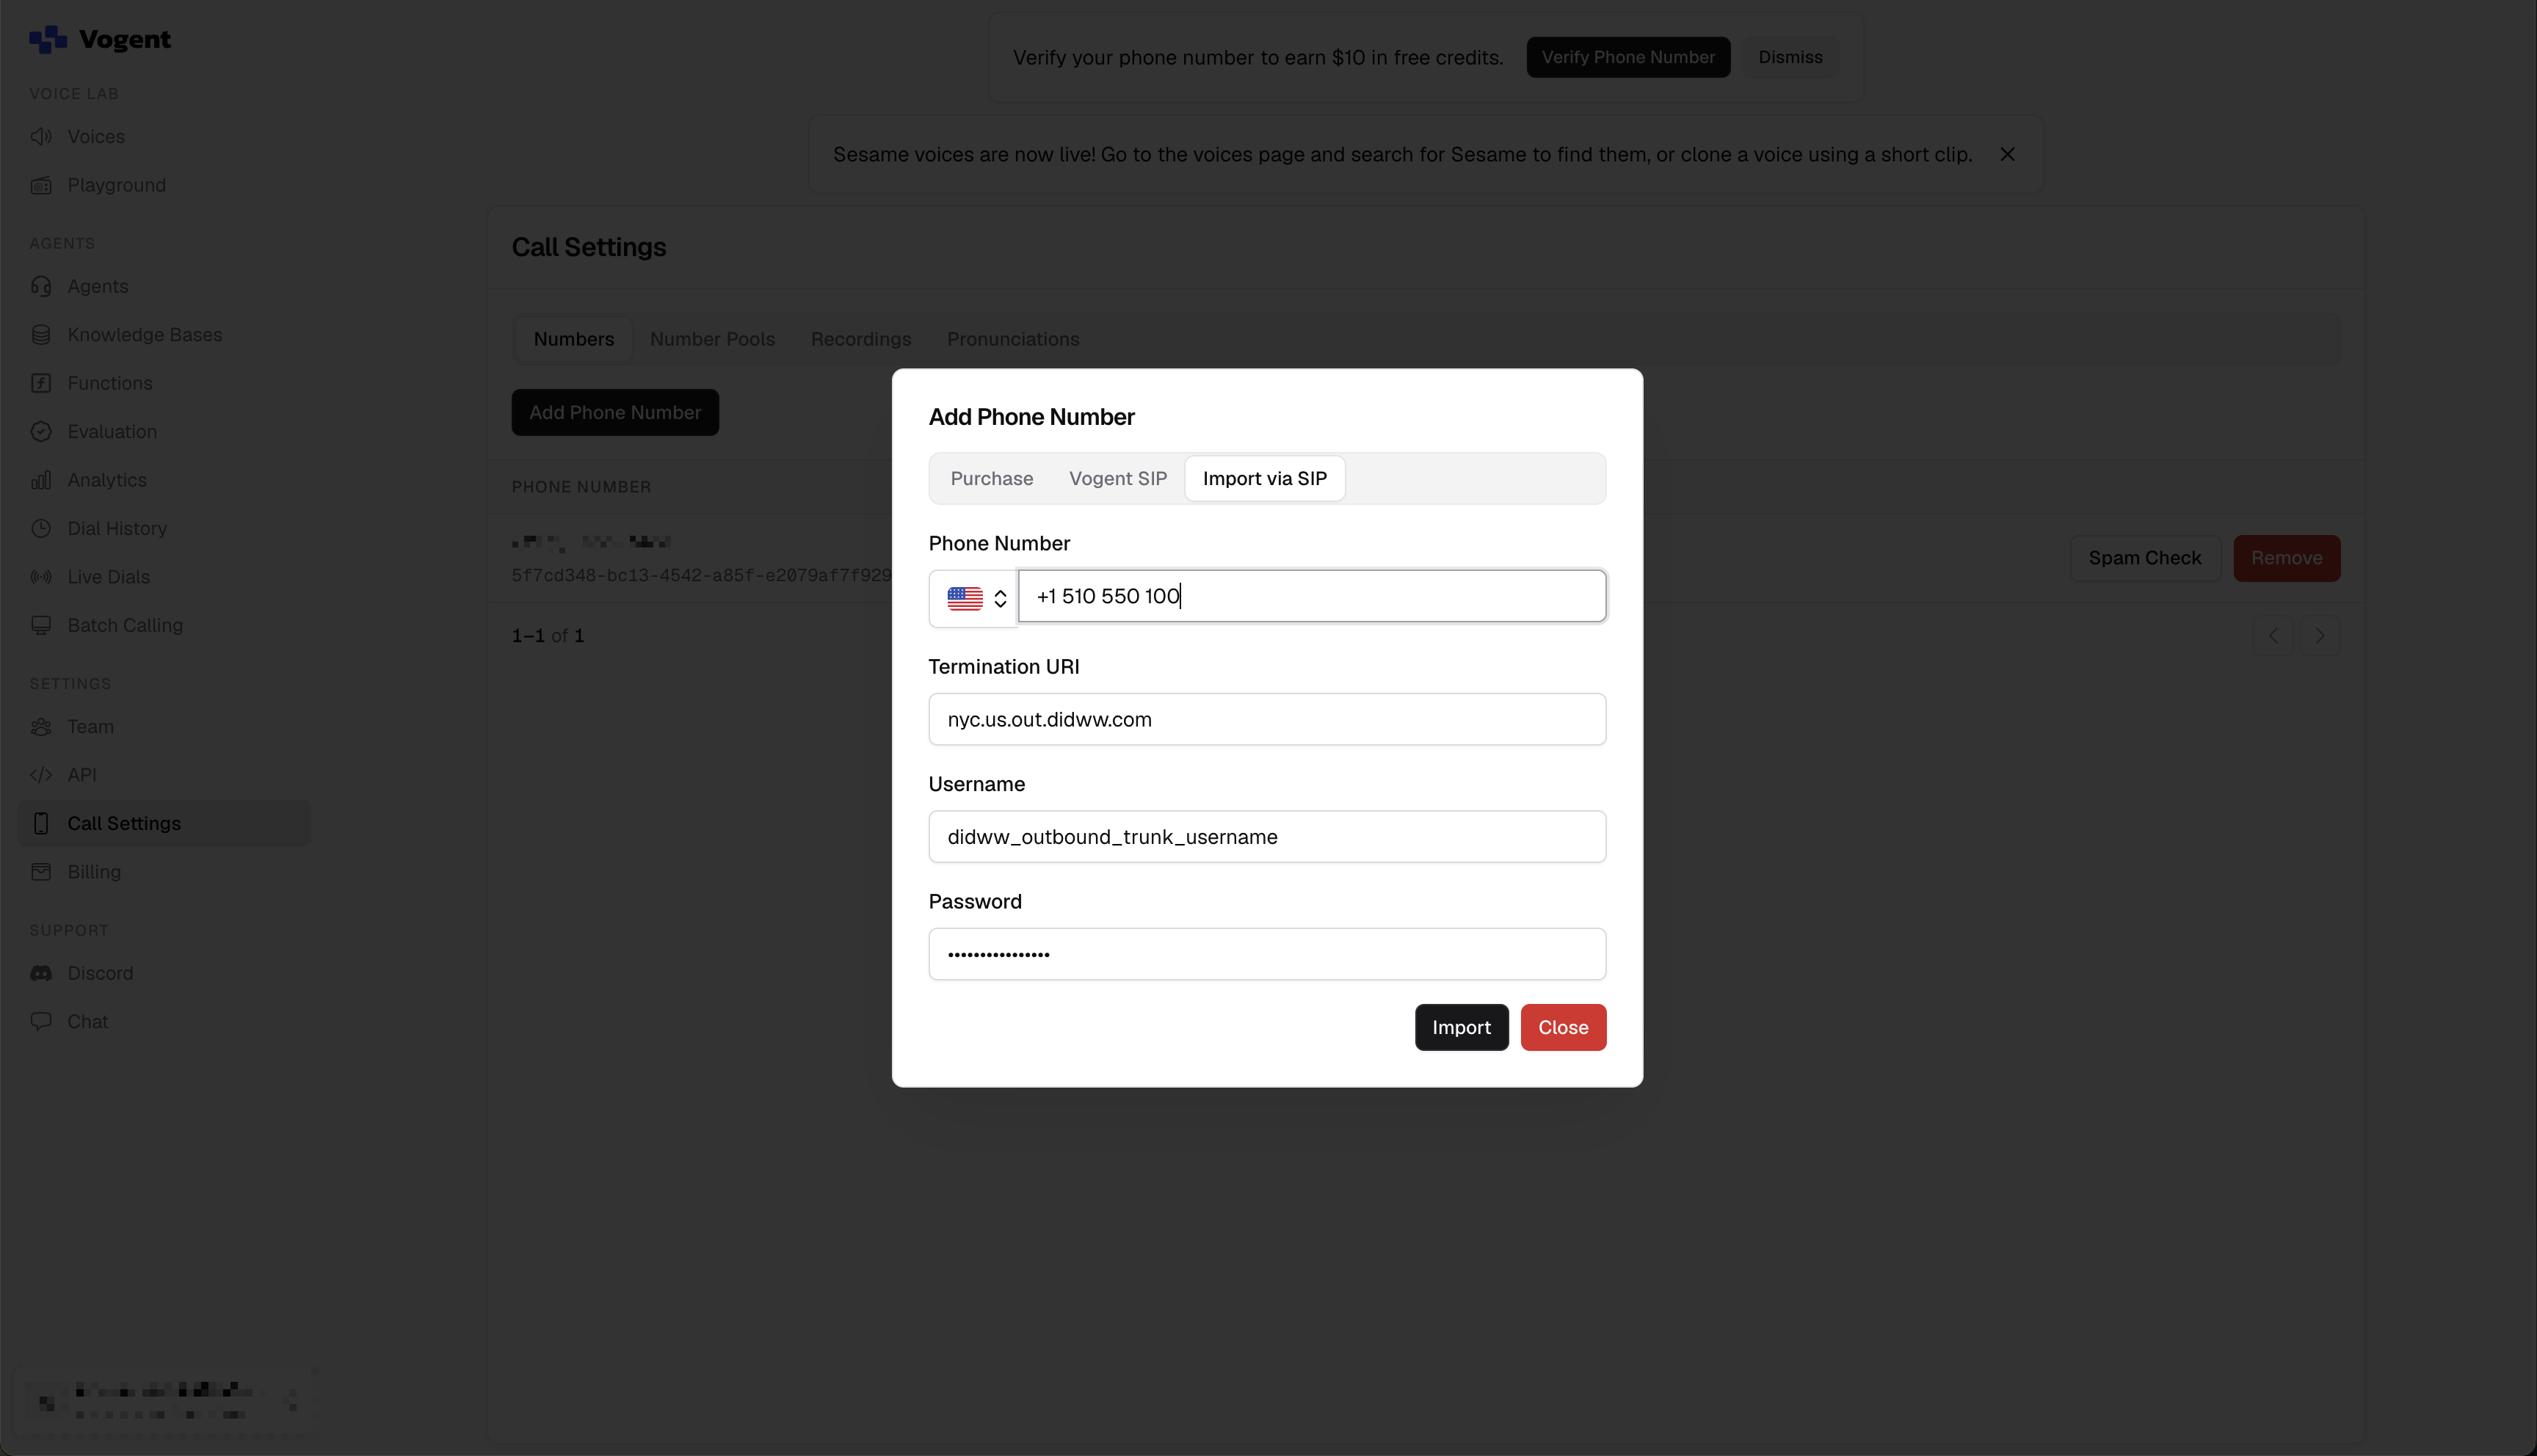Click the API code brackets icon
2537x1456 pixels.
[x=41, y=775]
